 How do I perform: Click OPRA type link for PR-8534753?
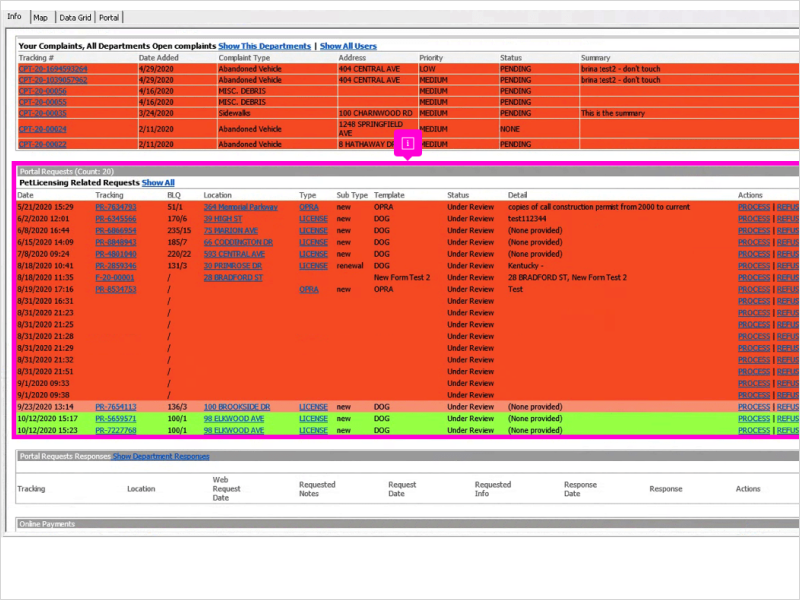pos(309,289)
